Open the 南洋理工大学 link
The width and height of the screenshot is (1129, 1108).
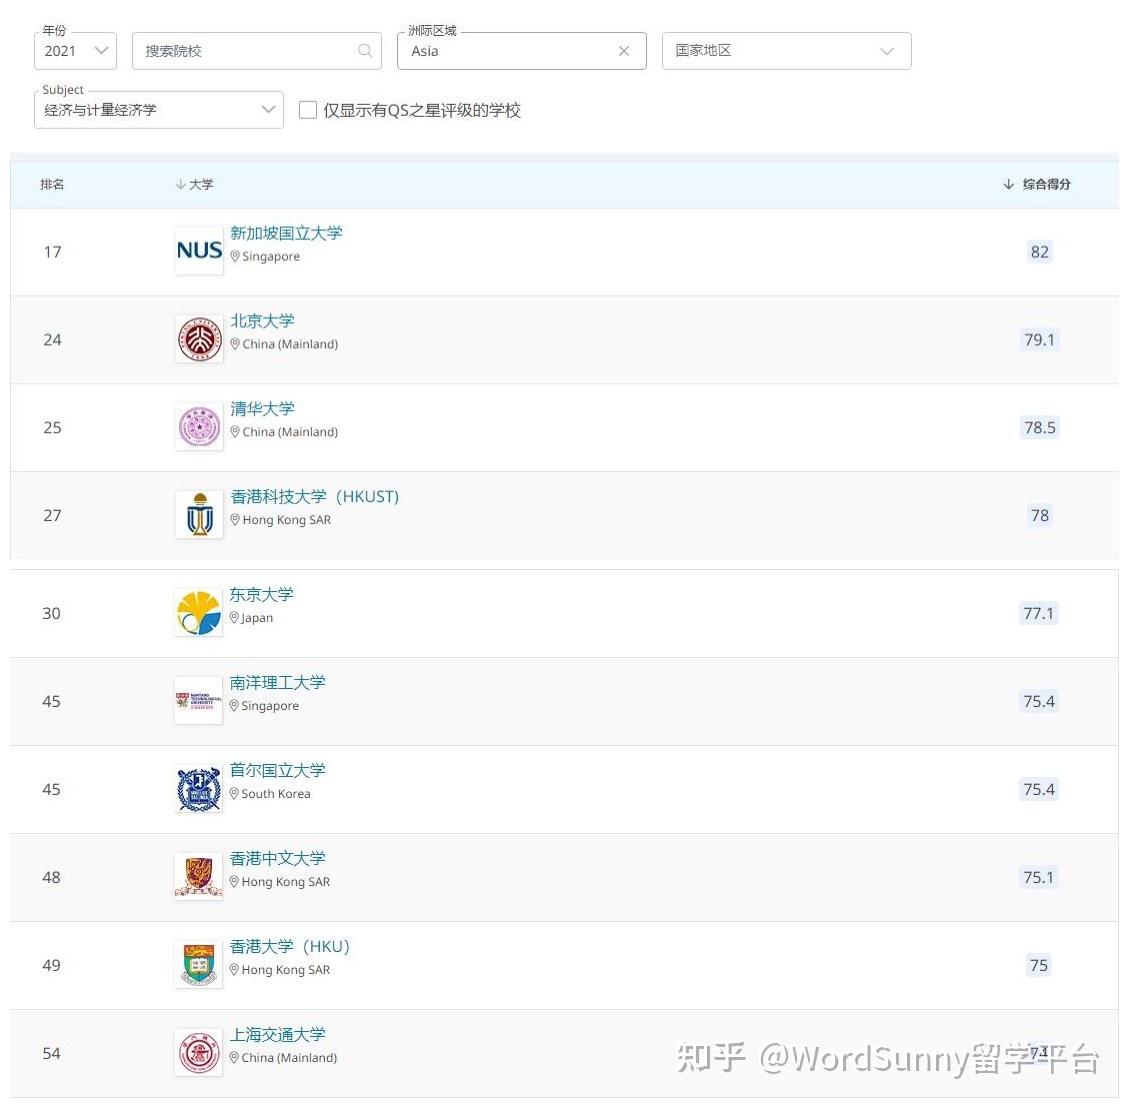(277, 683)
